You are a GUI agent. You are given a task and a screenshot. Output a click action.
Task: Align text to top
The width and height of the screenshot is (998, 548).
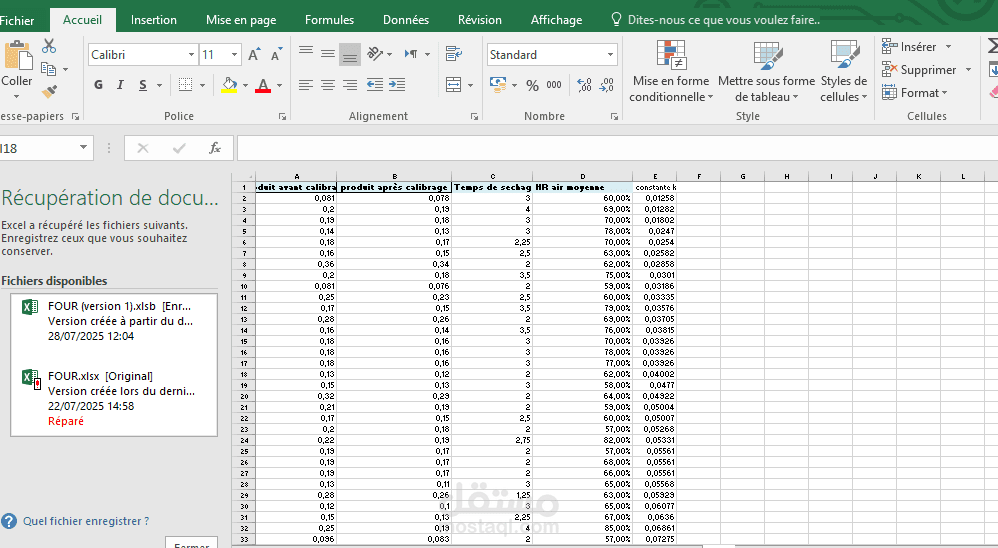pyautogui.click(x=306, y=53)
